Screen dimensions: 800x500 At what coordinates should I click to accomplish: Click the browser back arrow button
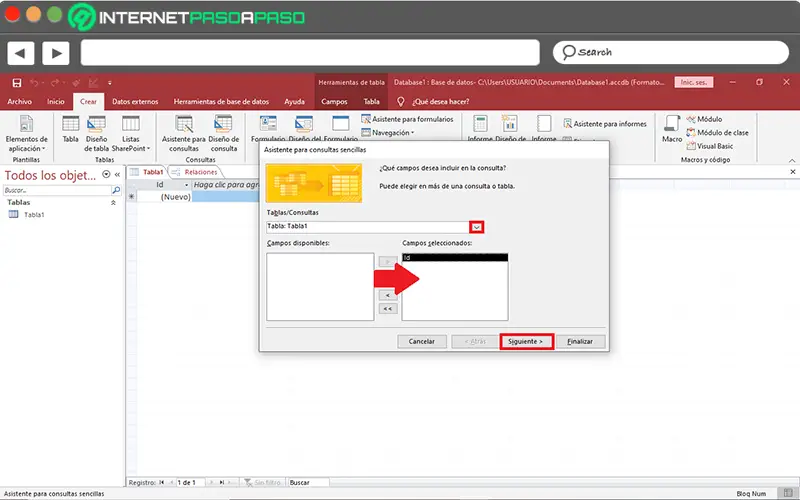[x=20, y=53]
